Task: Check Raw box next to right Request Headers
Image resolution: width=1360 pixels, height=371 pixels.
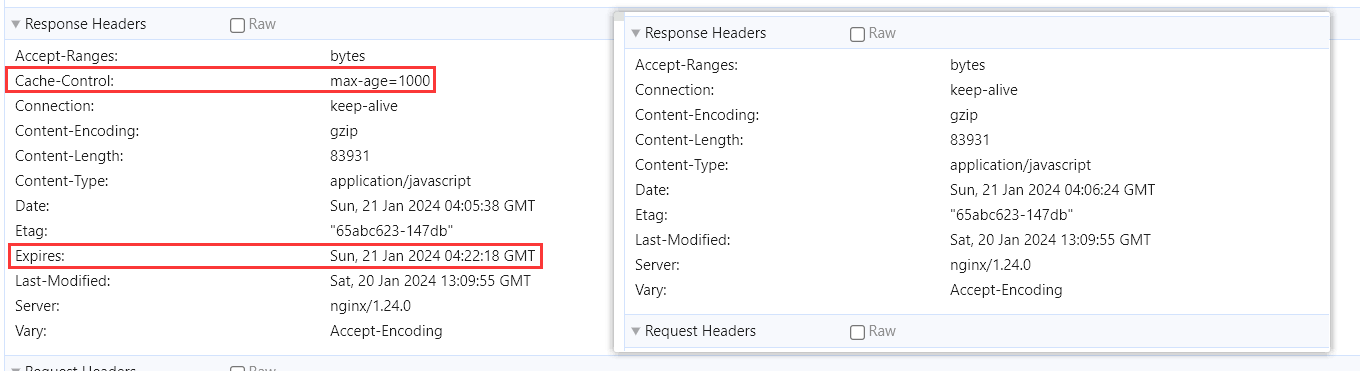Action: [857, 332]
